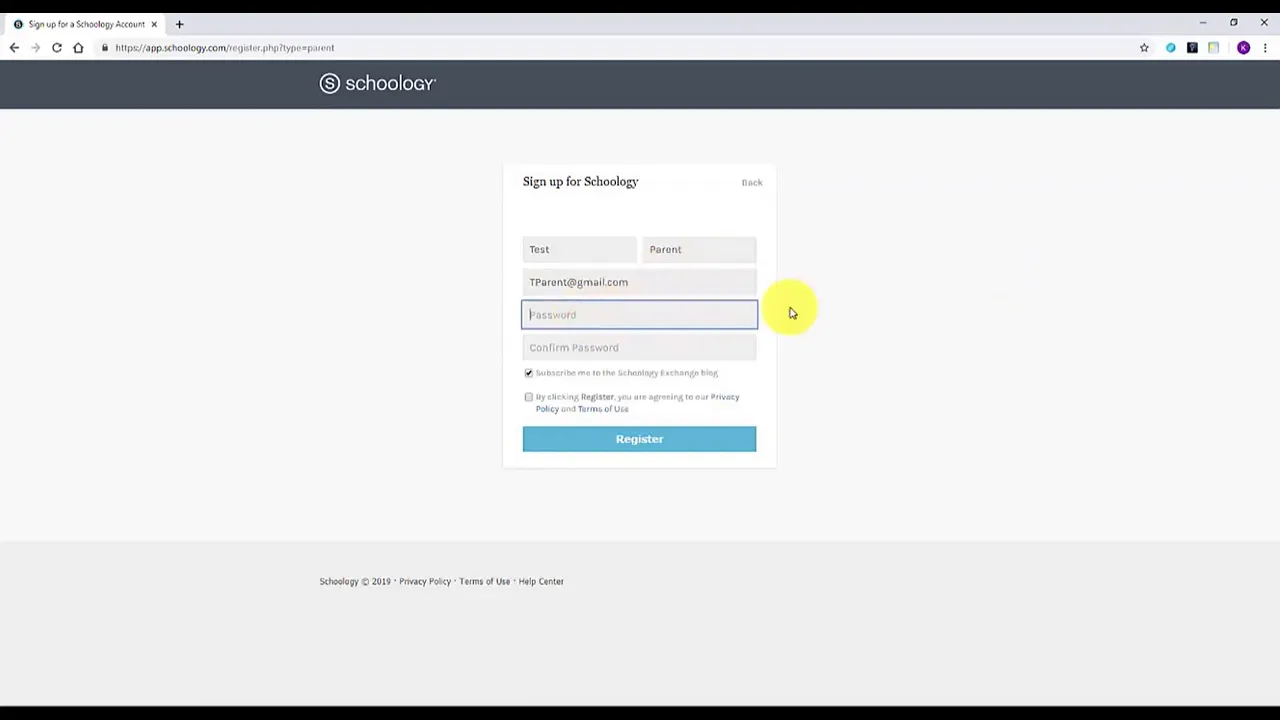Open the dark square extension icon
Viewport: 1280px width, 720px height.
[1192, 48]
